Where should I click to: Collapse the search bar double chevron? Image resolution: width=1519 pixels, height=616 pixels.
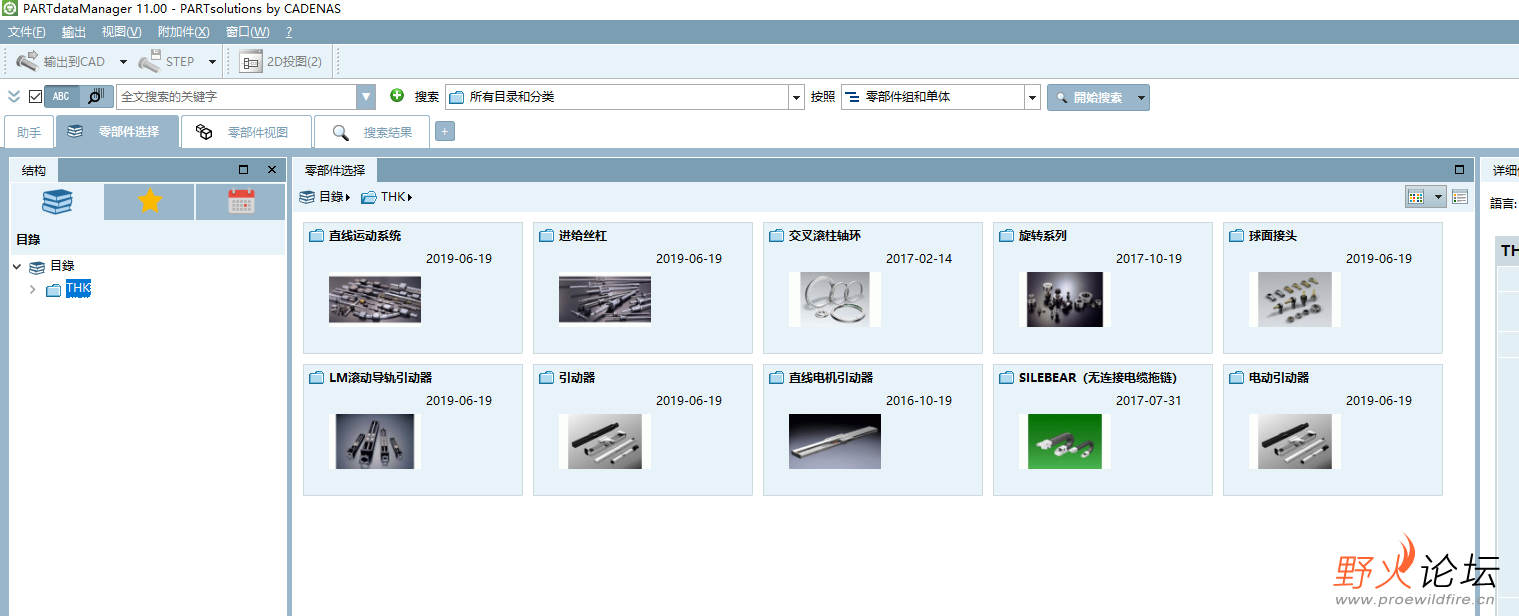click(x=14, y=97)
